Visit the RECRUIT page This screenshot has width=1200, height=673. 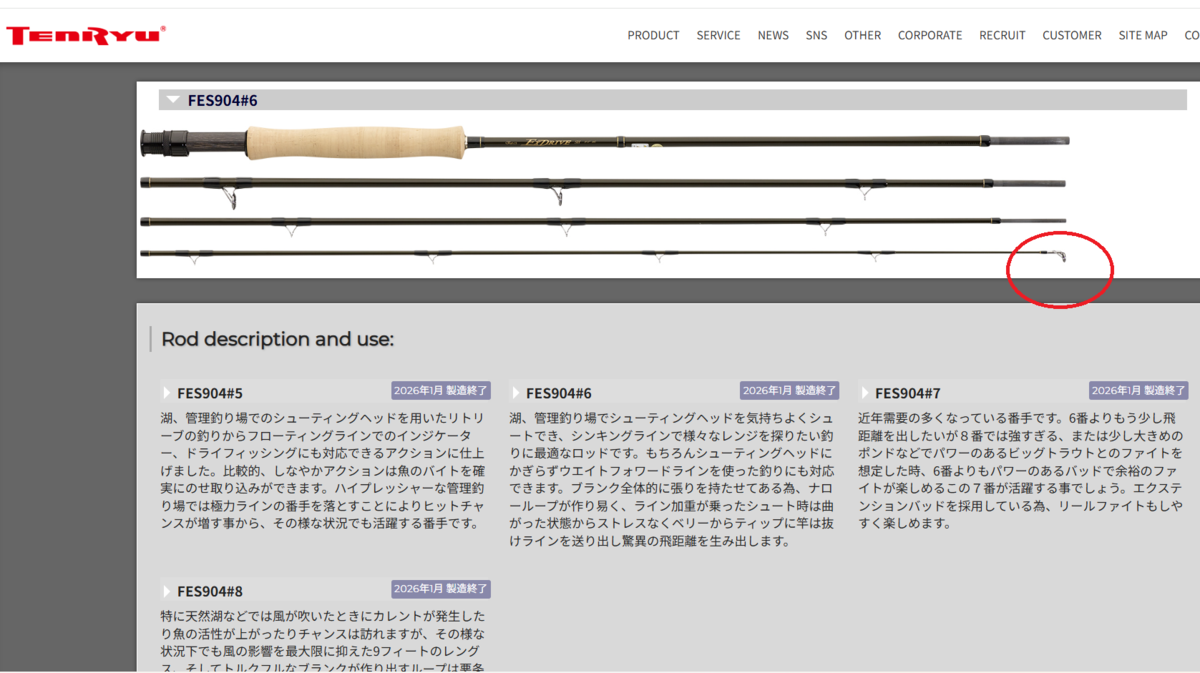point(1002,35)
